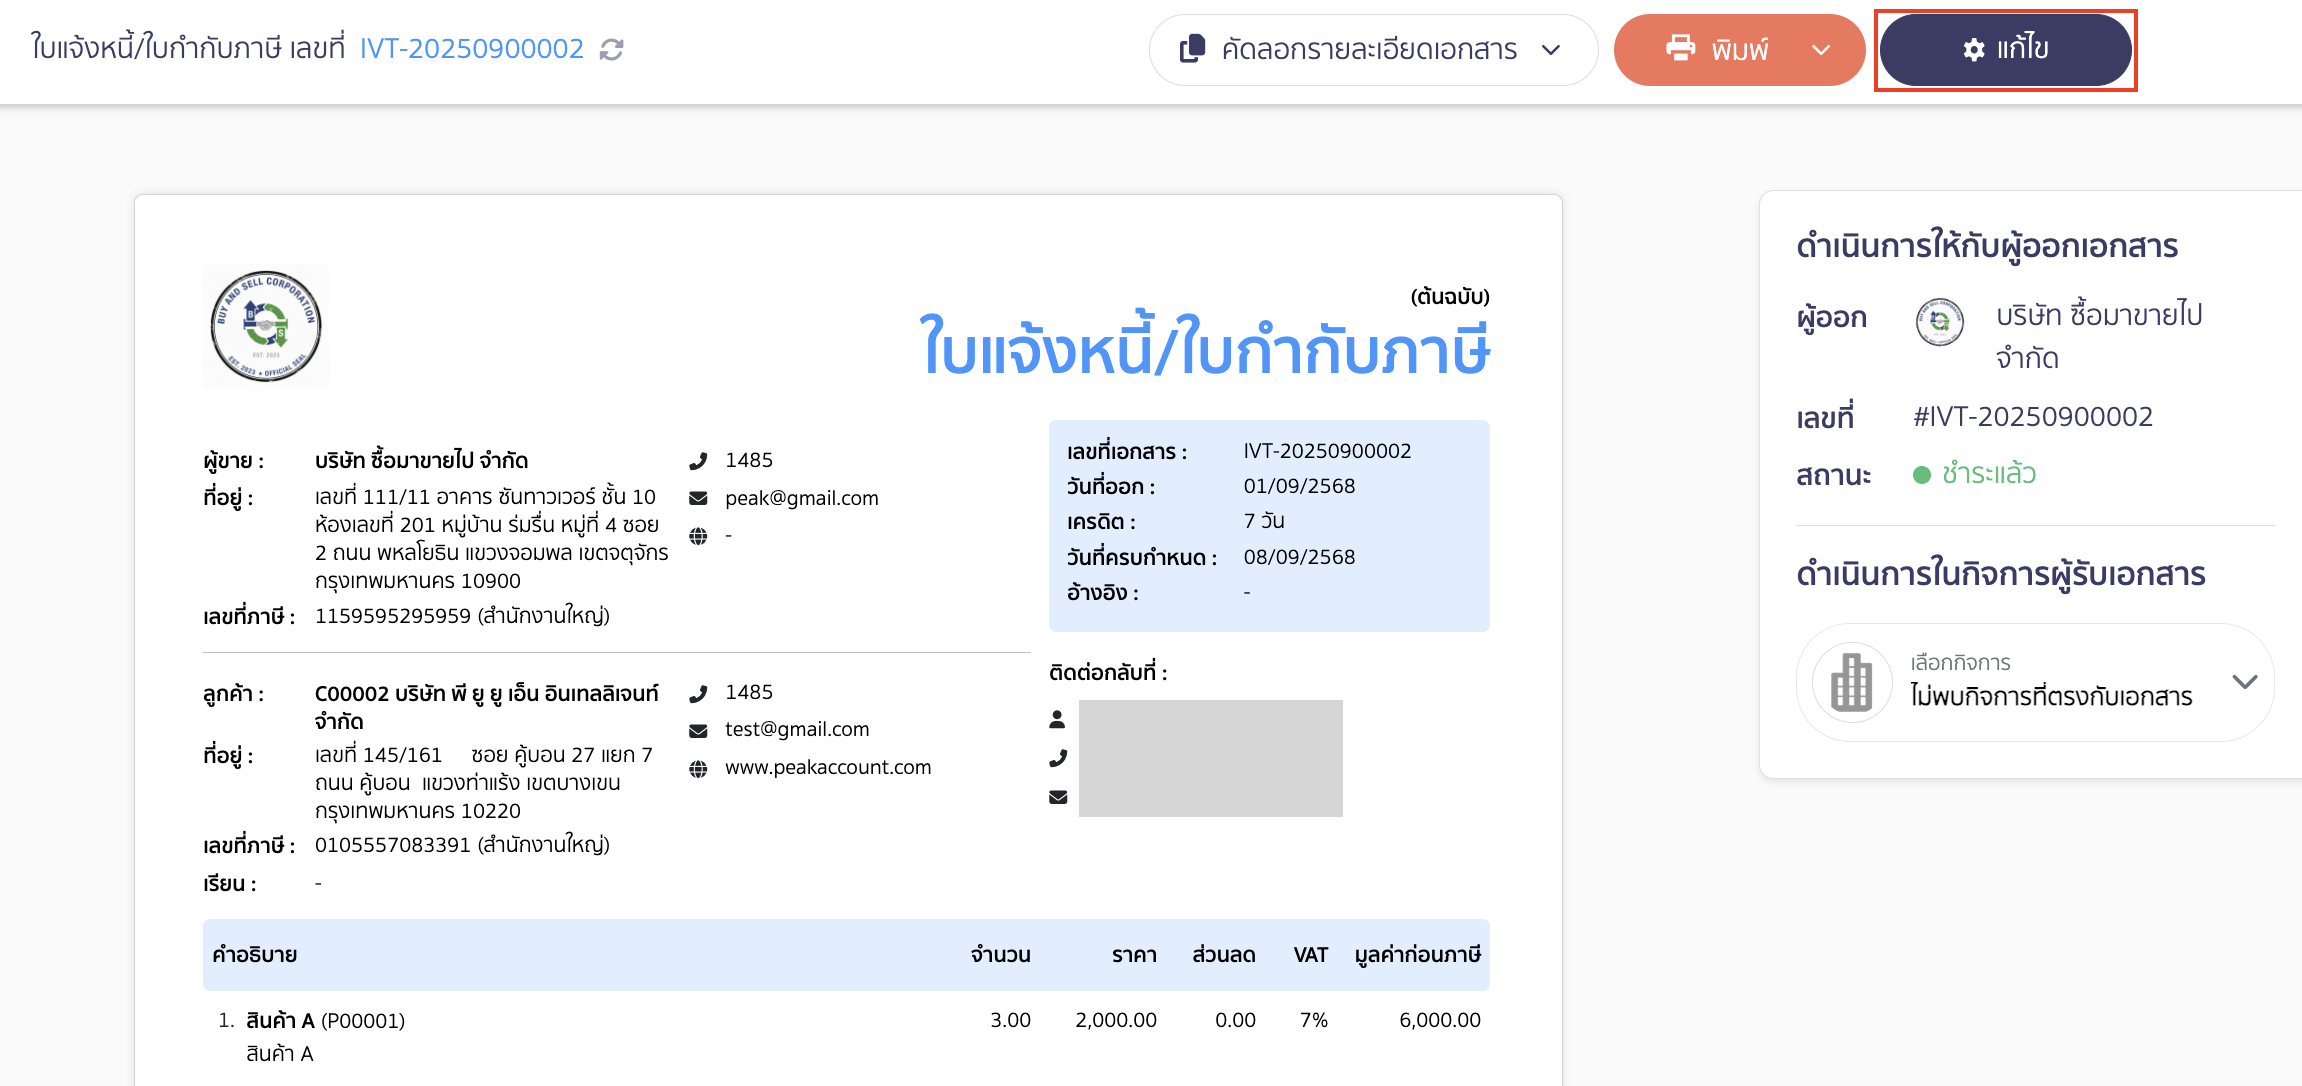This screenshot has width=2302, height=1086.
Task: Click the person icon in ติดต่อกลับที่ section
Action: 1058,719
